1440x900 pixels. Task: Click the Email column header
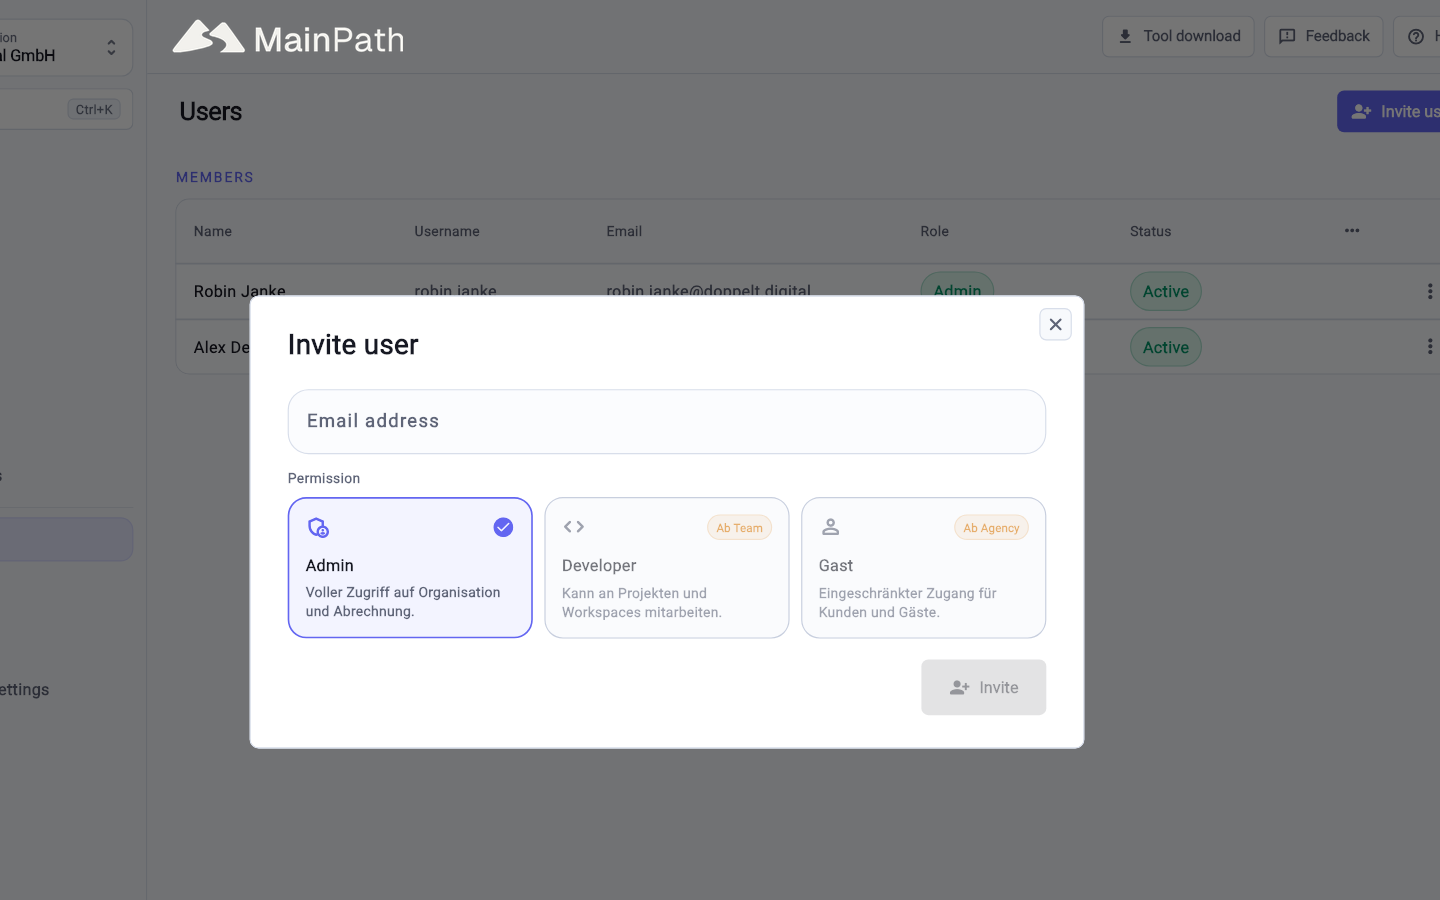624,231
